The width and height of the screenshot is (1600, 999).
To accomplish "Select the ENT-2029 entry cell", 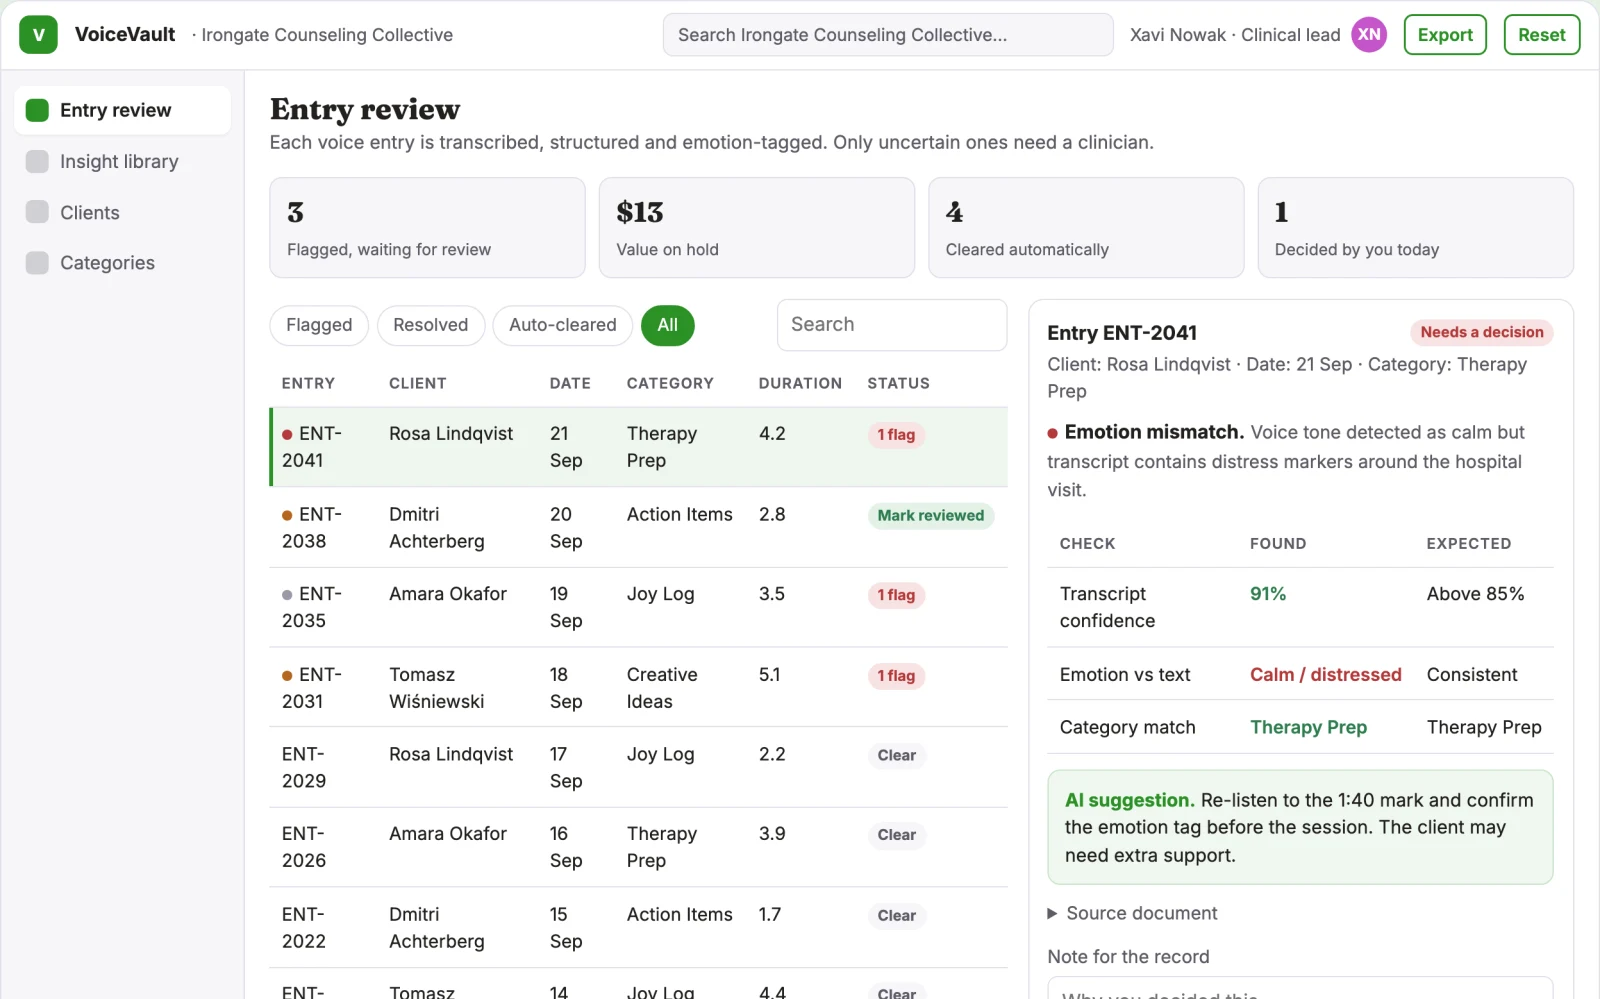I will point(323,767).
